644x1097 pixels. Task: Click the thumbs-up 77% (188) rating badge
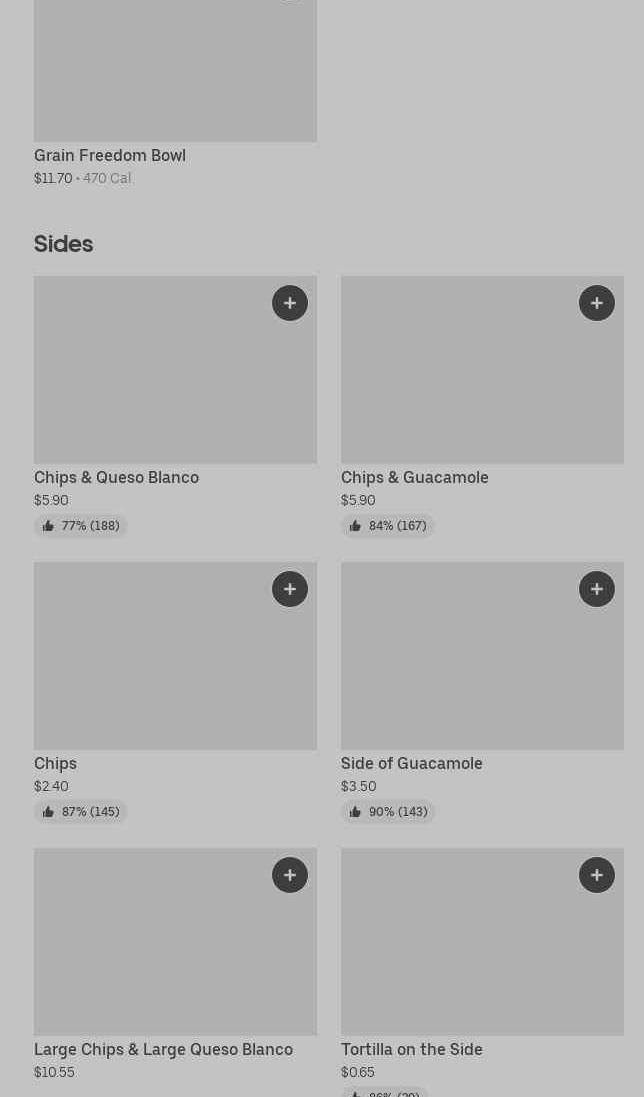point(81,526)
